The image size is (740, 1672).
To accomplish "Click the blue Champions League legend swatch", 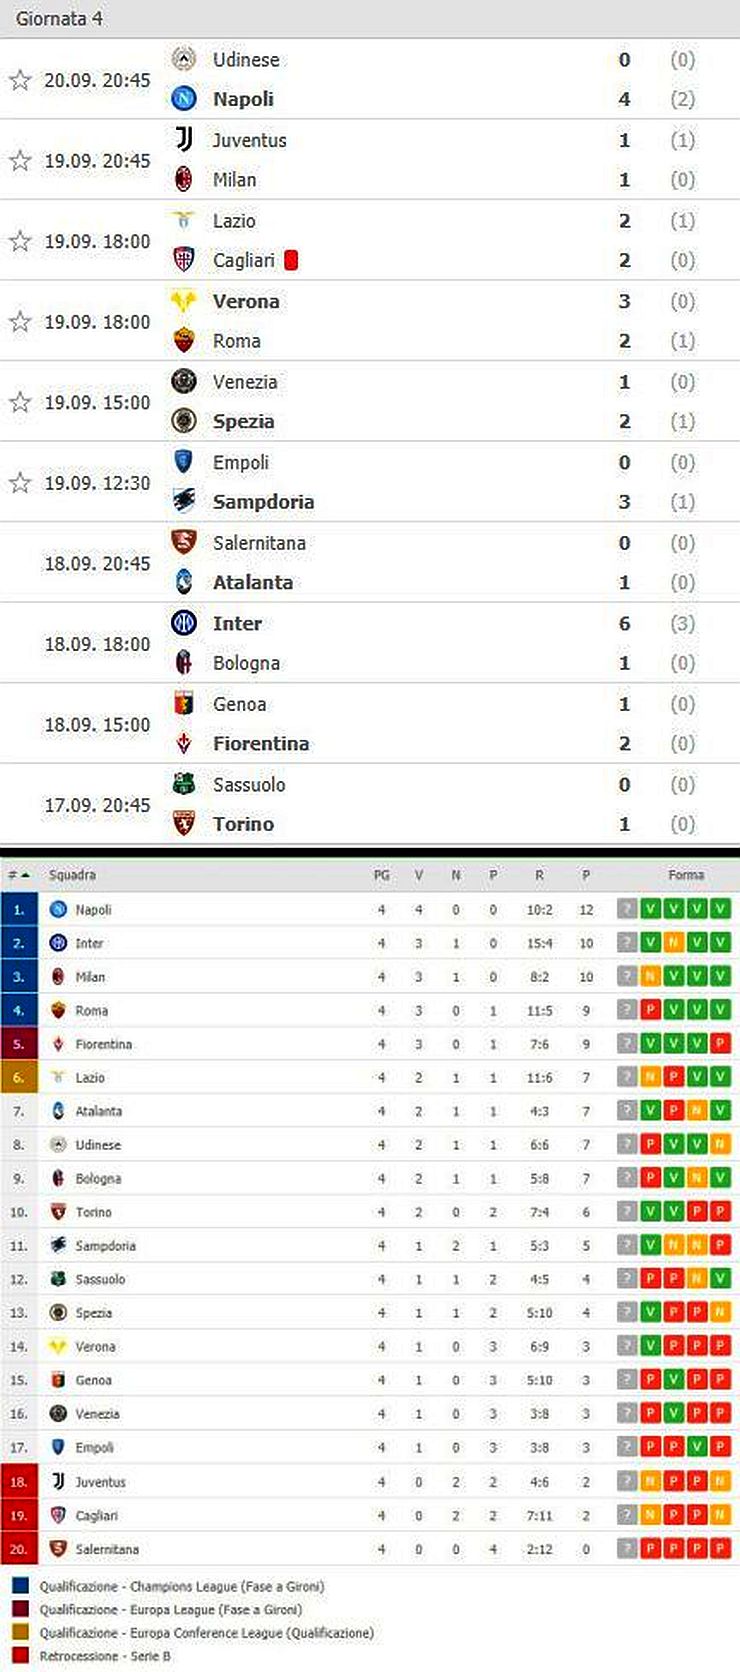I will tap(20, 1586).
